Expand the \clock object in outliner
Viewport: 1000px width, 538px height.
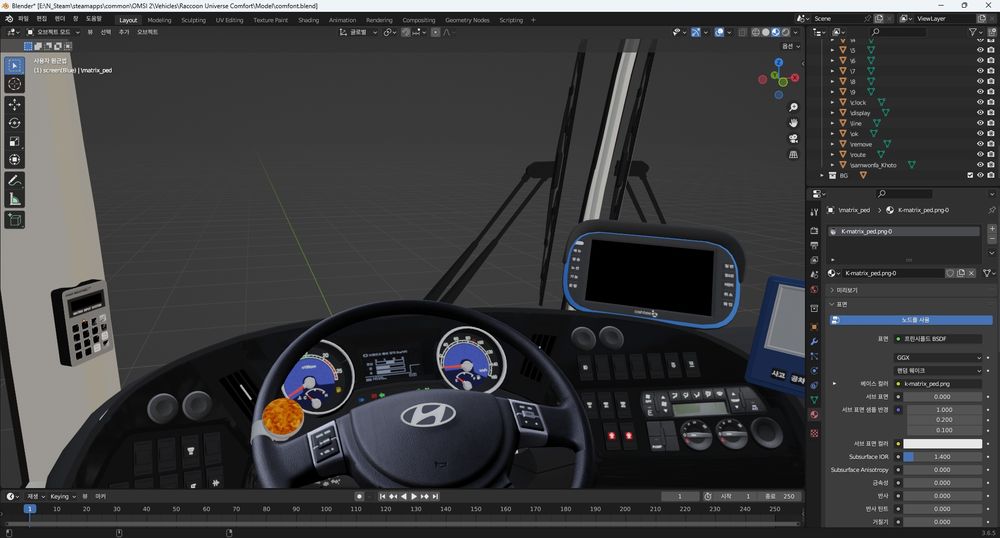pyautogui.click(x=832, y=103)
